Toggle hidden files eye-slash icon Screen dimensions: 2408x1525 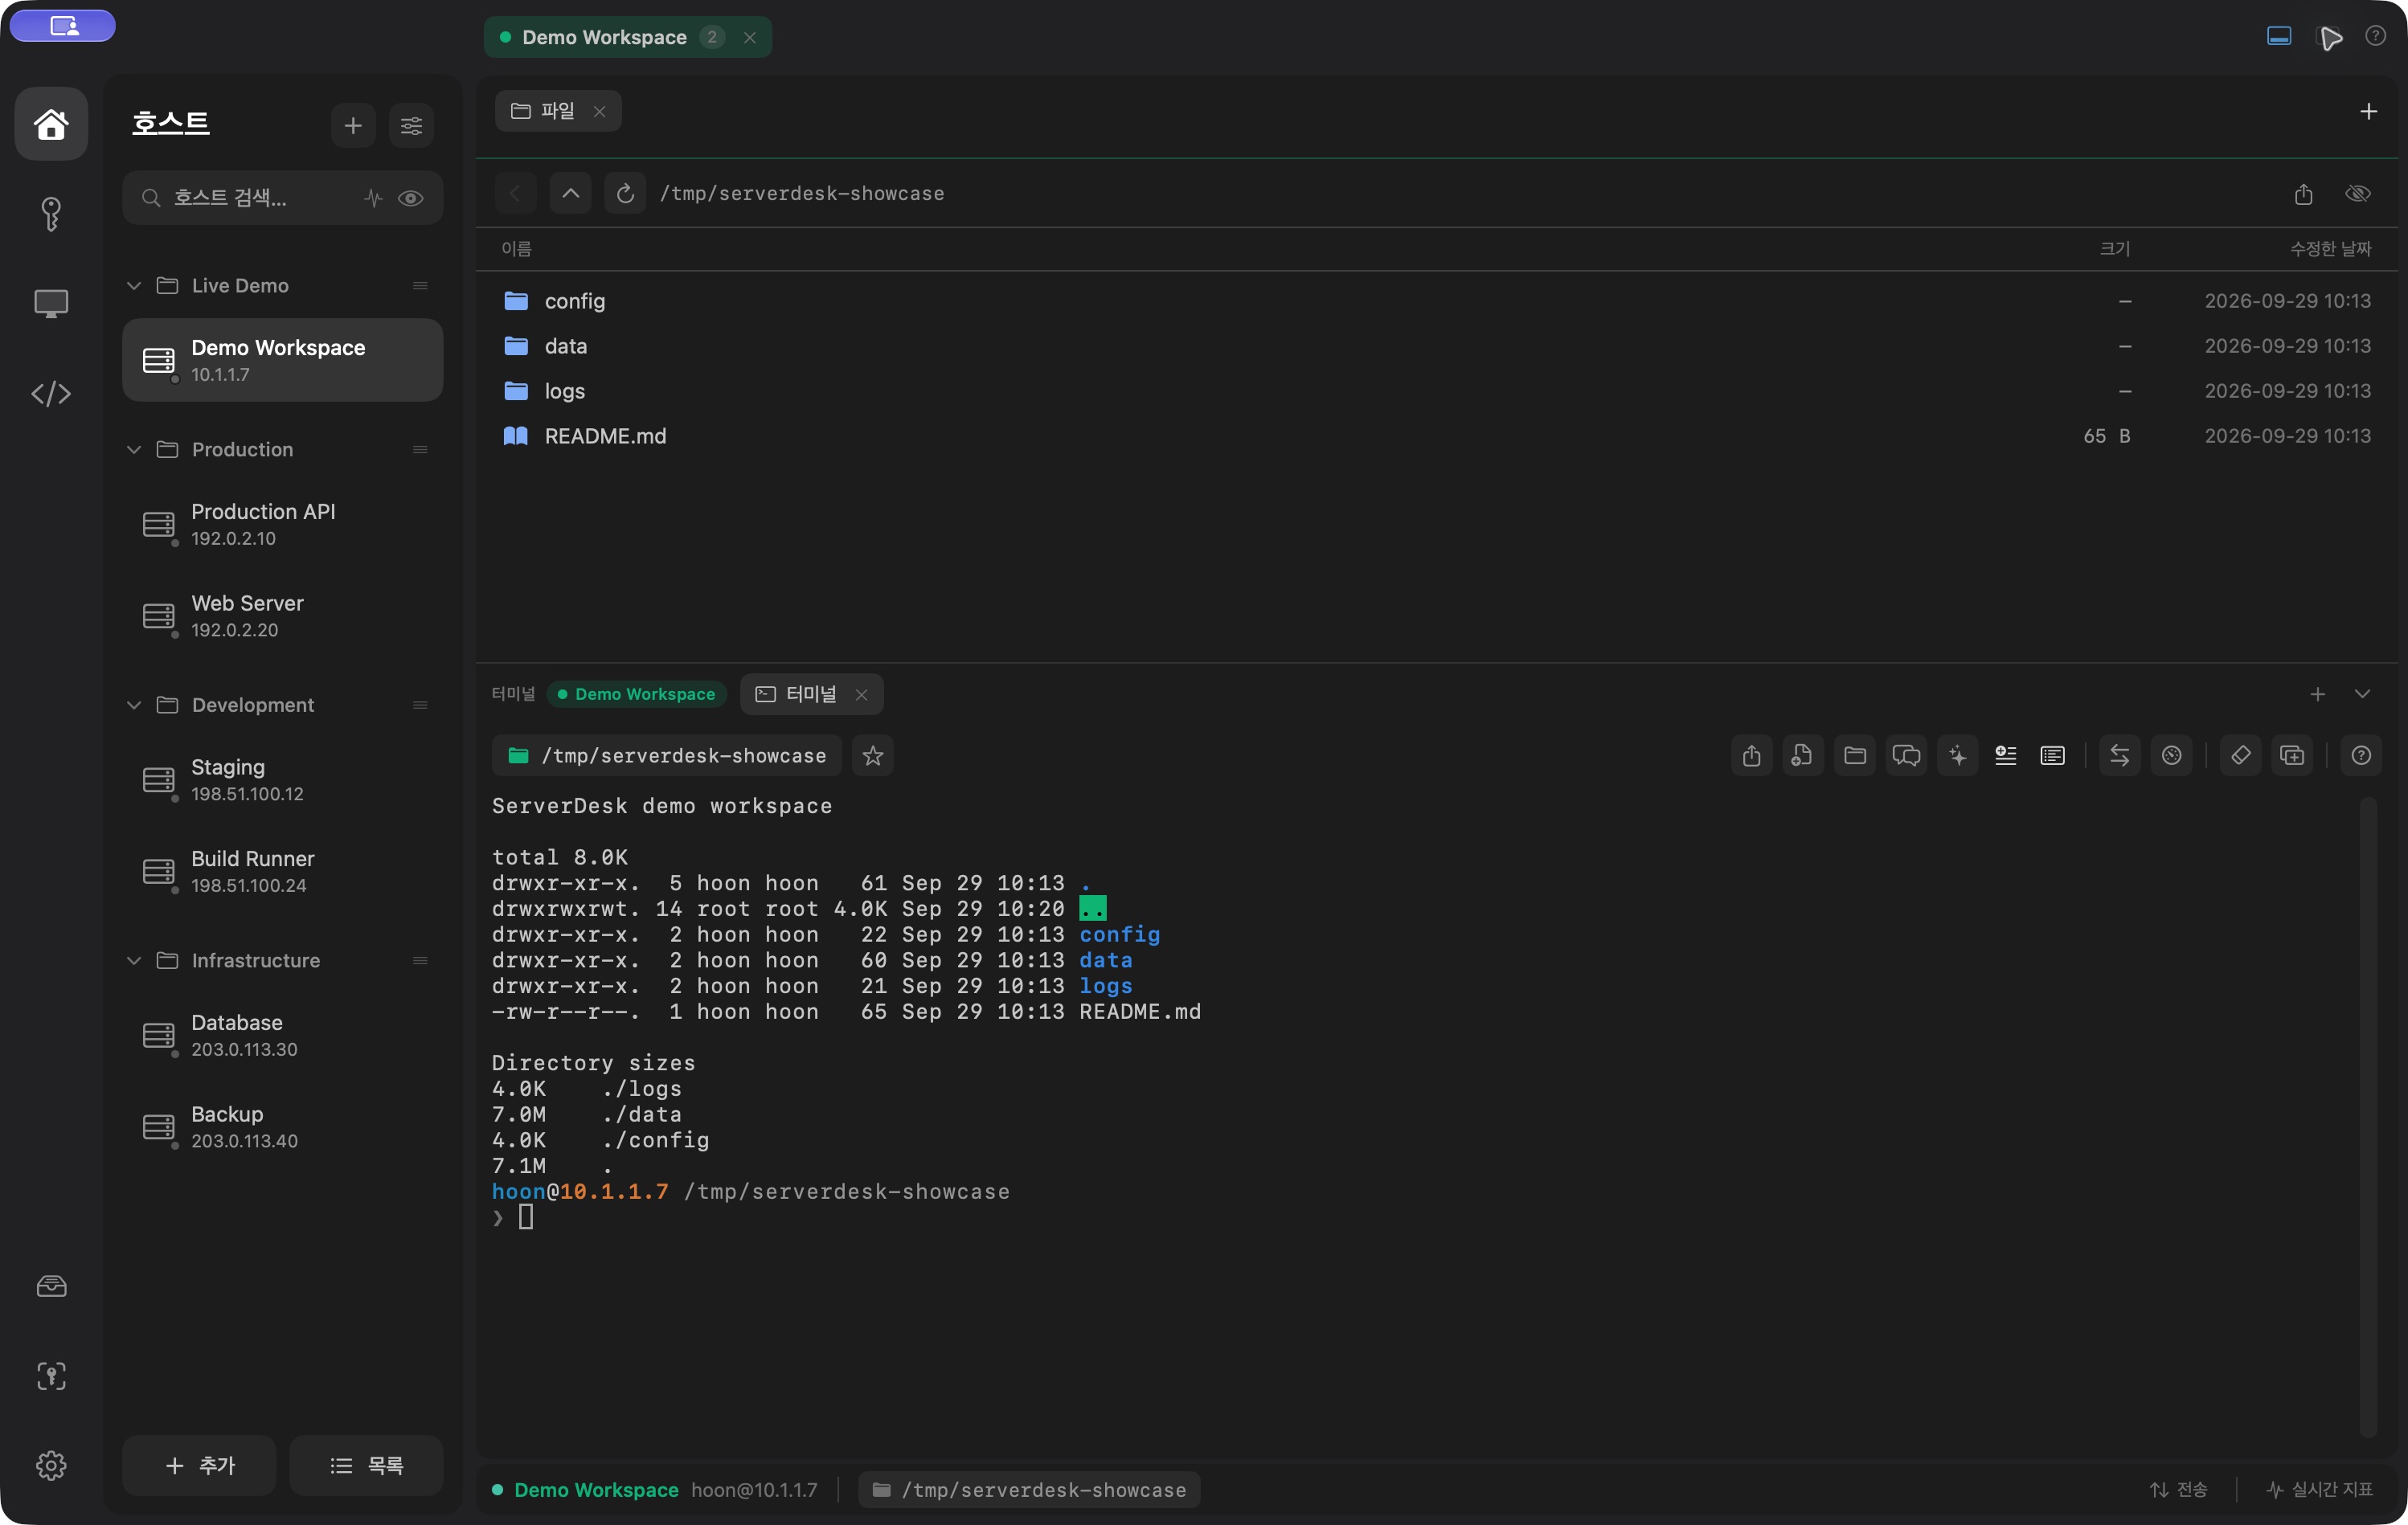[2358, 194]
